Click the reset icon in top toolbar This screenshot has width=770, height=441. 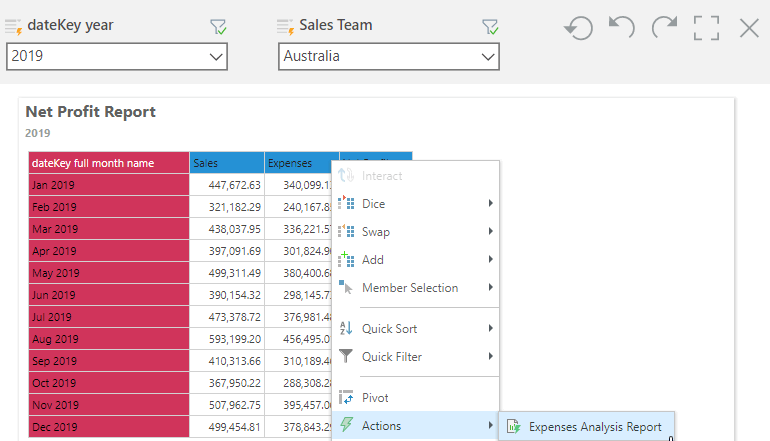click(x=578, y=28)
